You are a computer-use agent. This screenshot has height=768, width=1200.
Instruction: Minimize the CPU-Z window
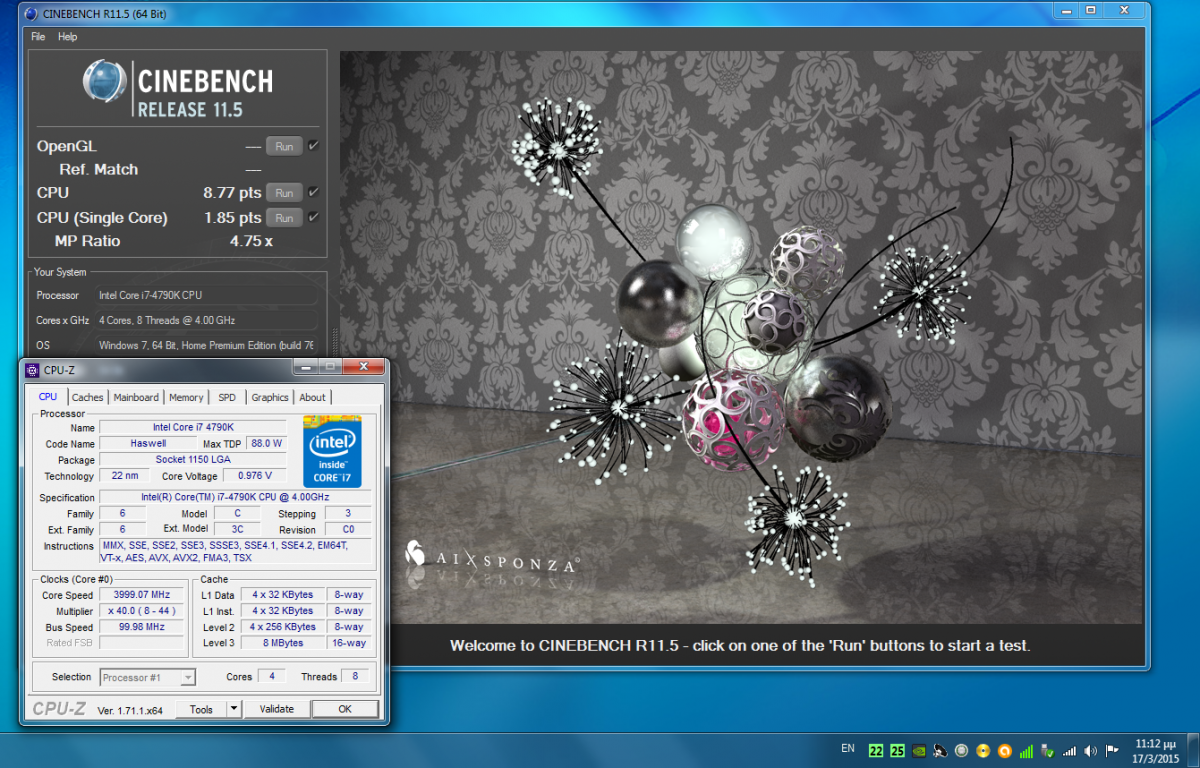coord(306,367)
